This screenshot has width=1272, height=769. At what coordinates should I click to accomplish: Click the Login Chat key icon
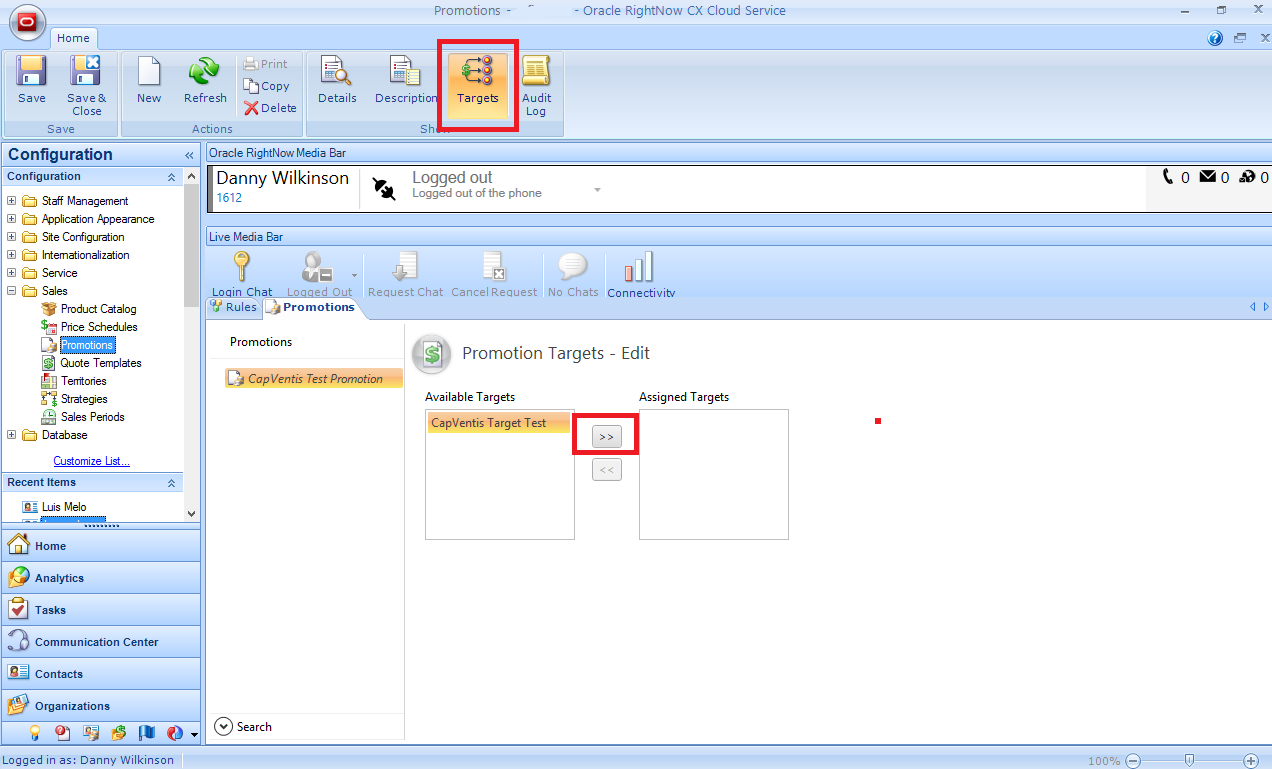click(241, 268)
